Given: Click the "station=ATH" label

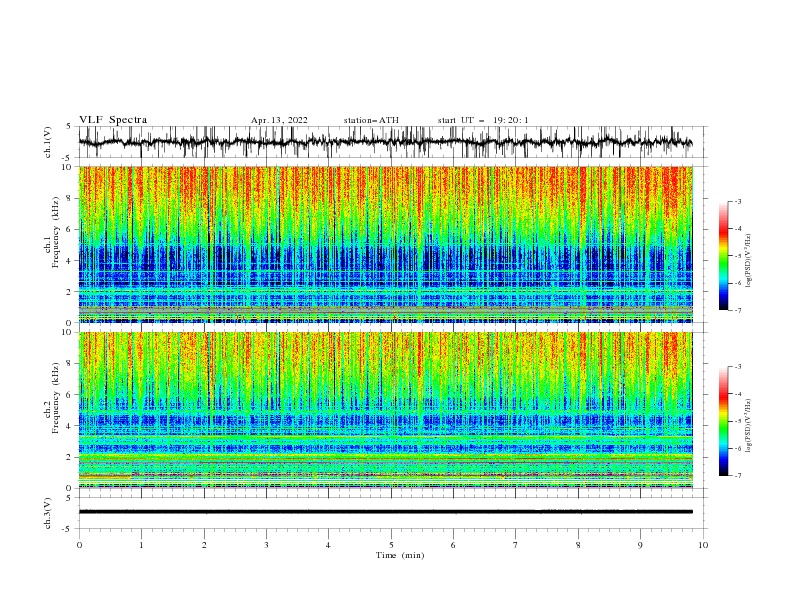Looking at the screenshot, I should [371, 120].
